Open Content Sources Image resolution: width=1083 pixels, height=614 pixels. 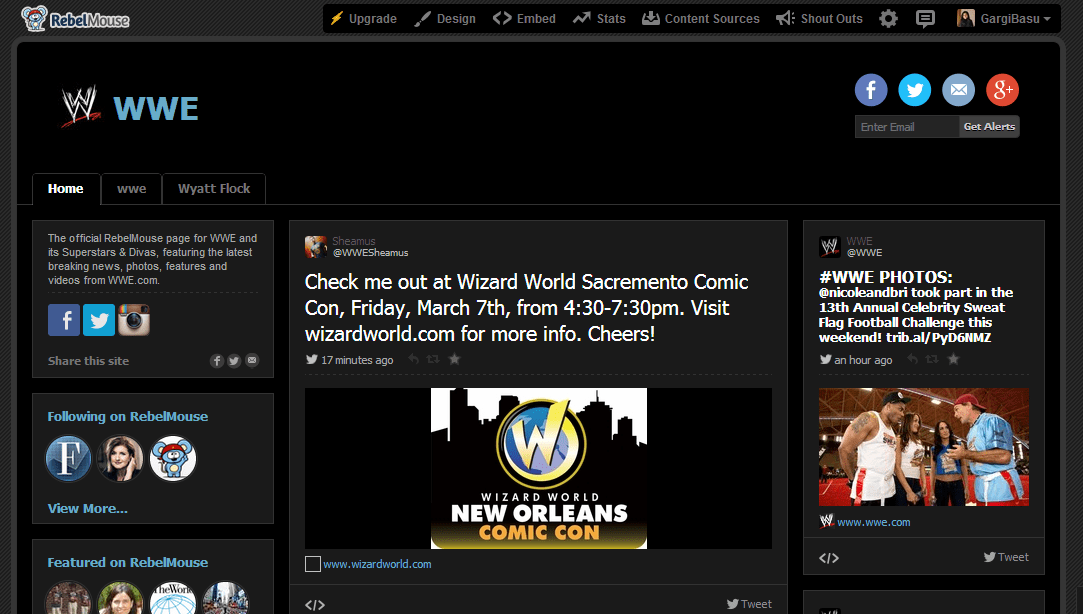(700, 19)
